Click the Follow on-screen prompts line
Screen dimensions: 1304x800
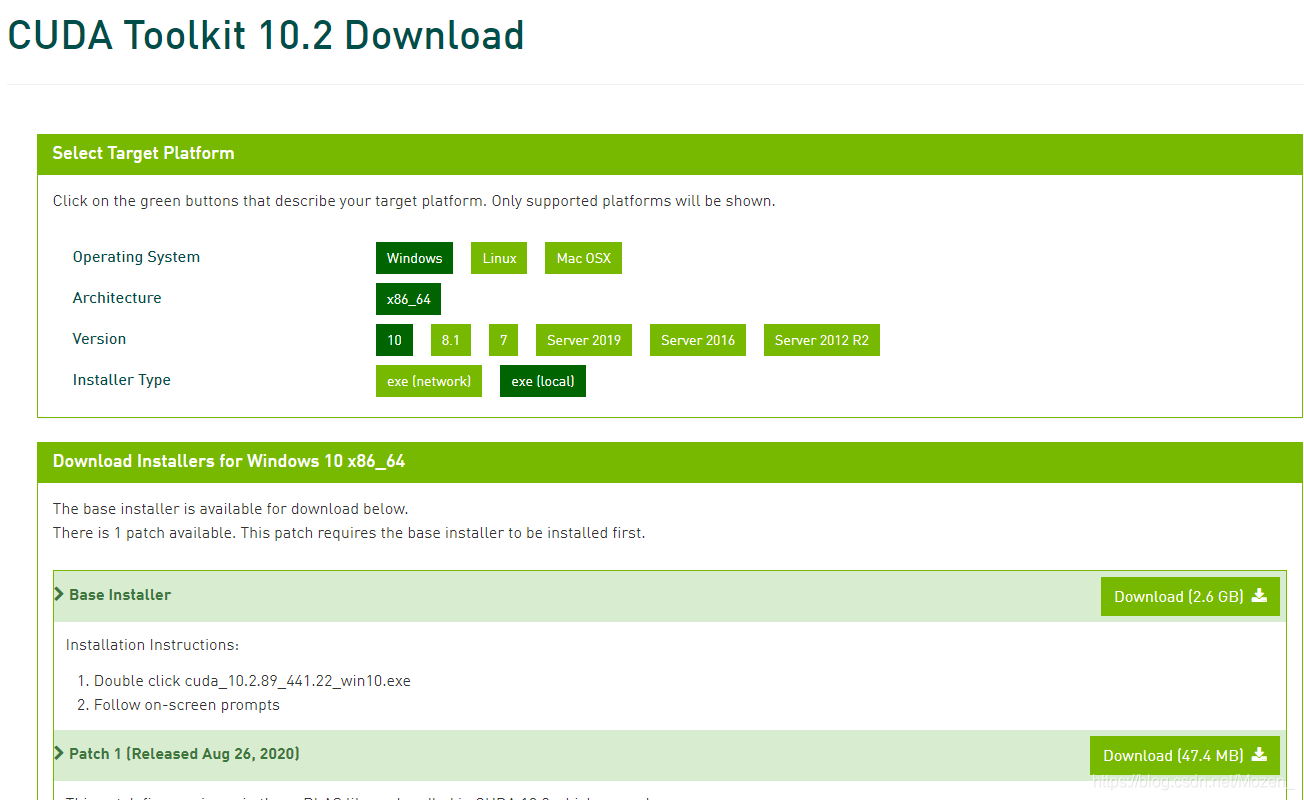(187, 705)
